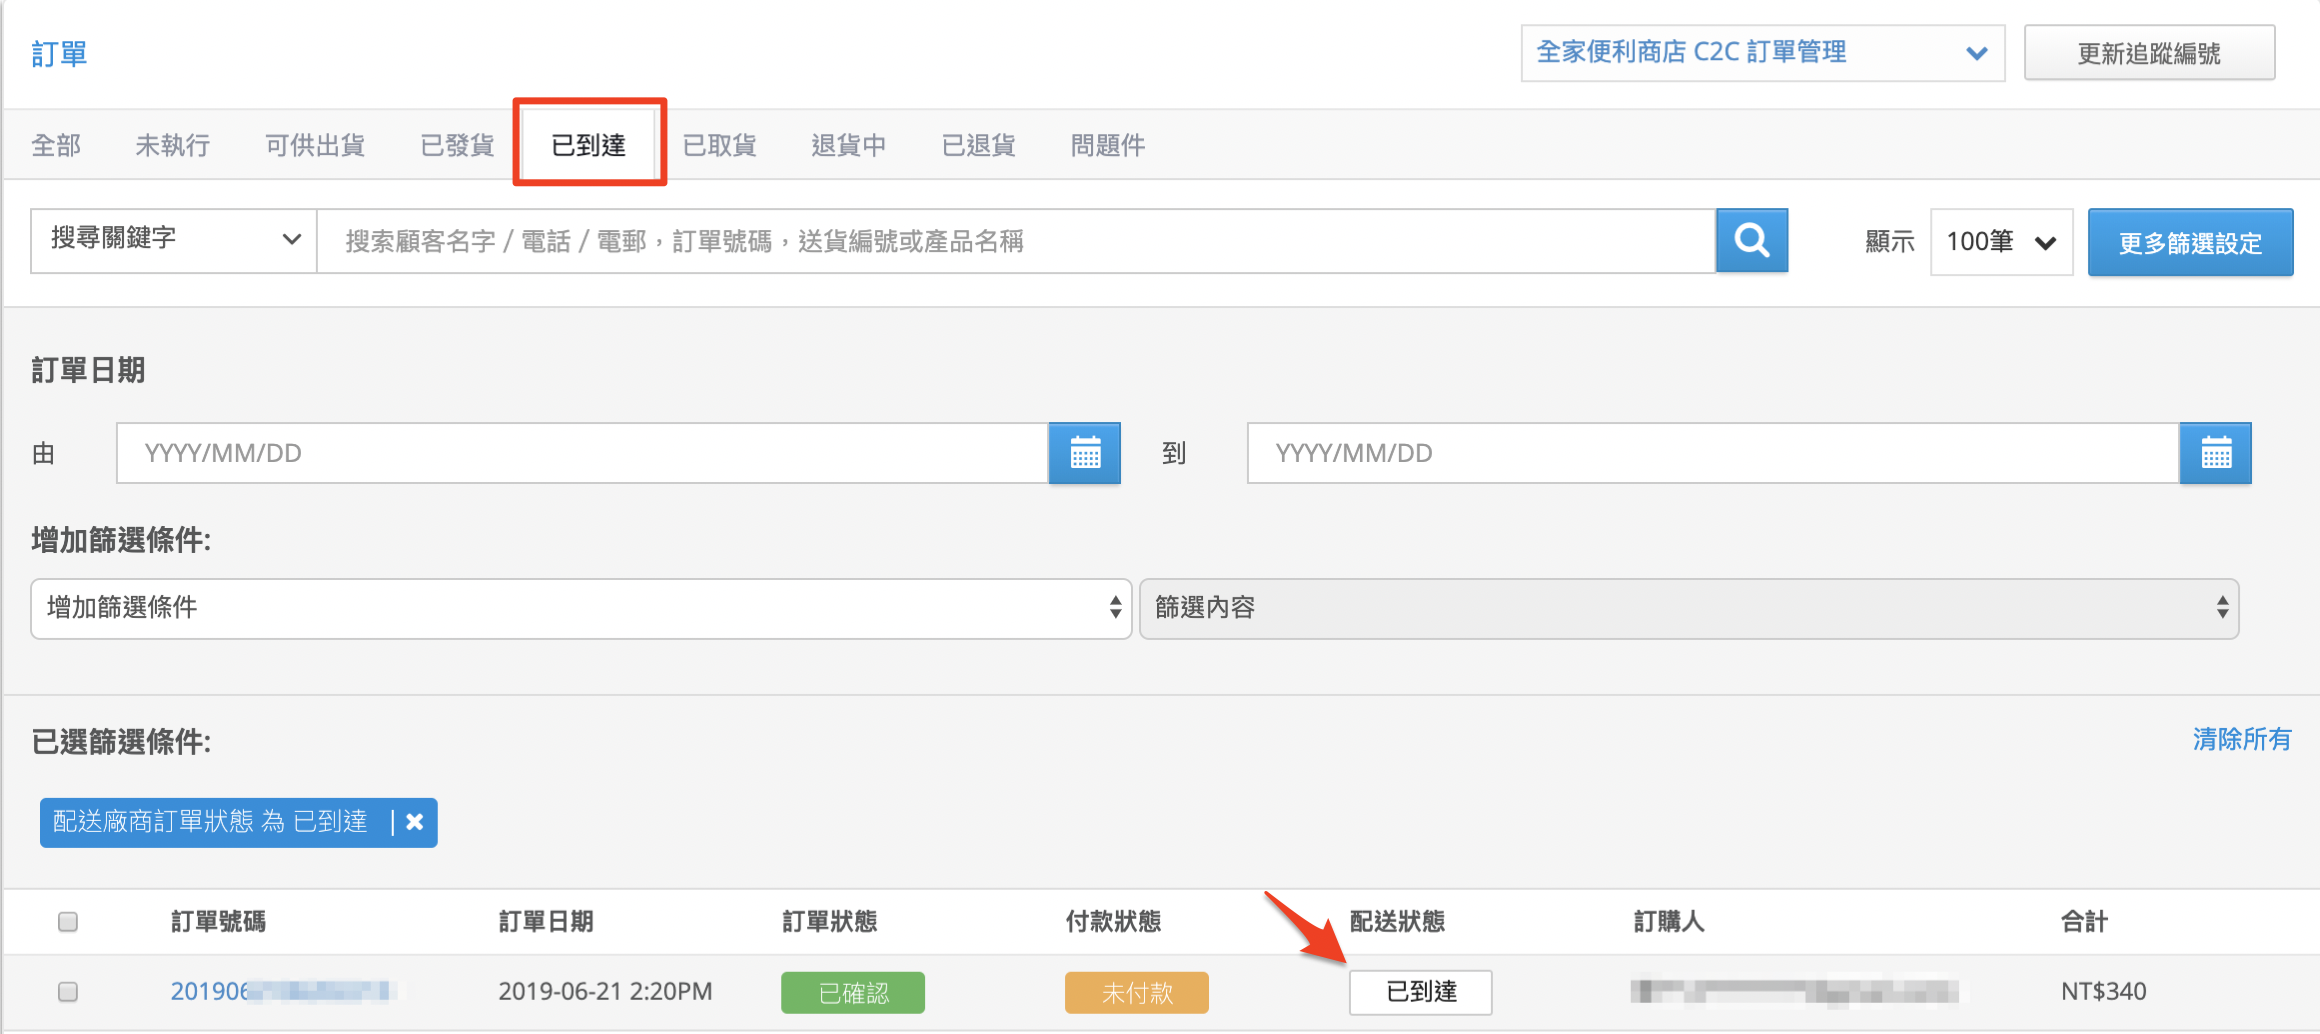Click the end date YYYY/MM/DD field
Viewport: 2320px width, 1034px height.
pyautogui.click(x=1713, y=453)
